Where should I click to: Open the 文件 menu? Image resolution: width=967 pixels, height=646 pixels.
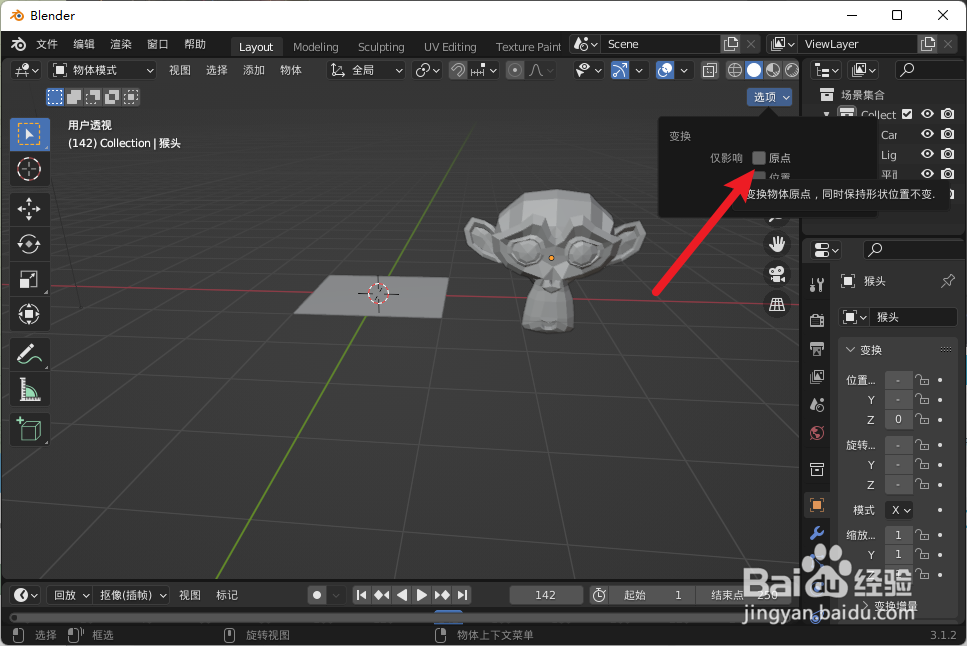coord(47,44)
